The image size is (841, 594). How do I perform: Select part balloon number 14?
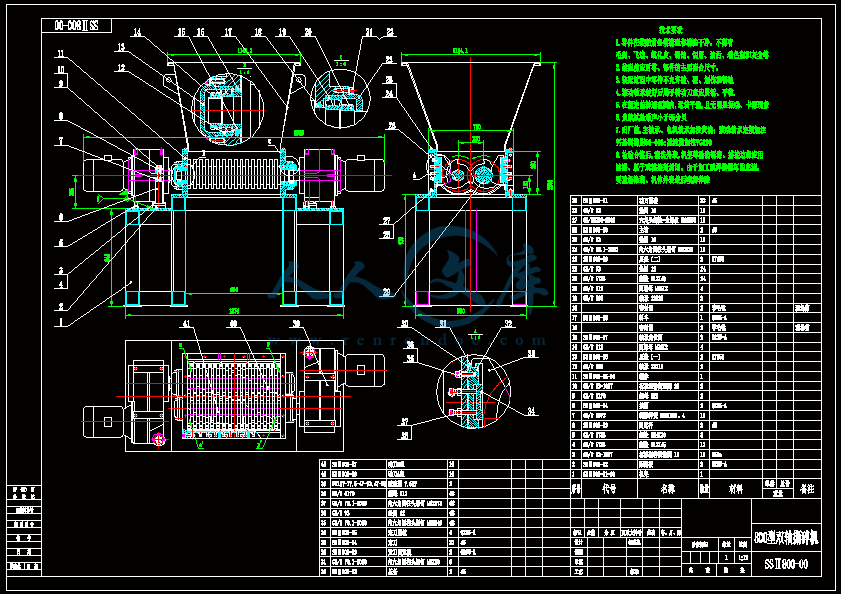tap(137, 33)
